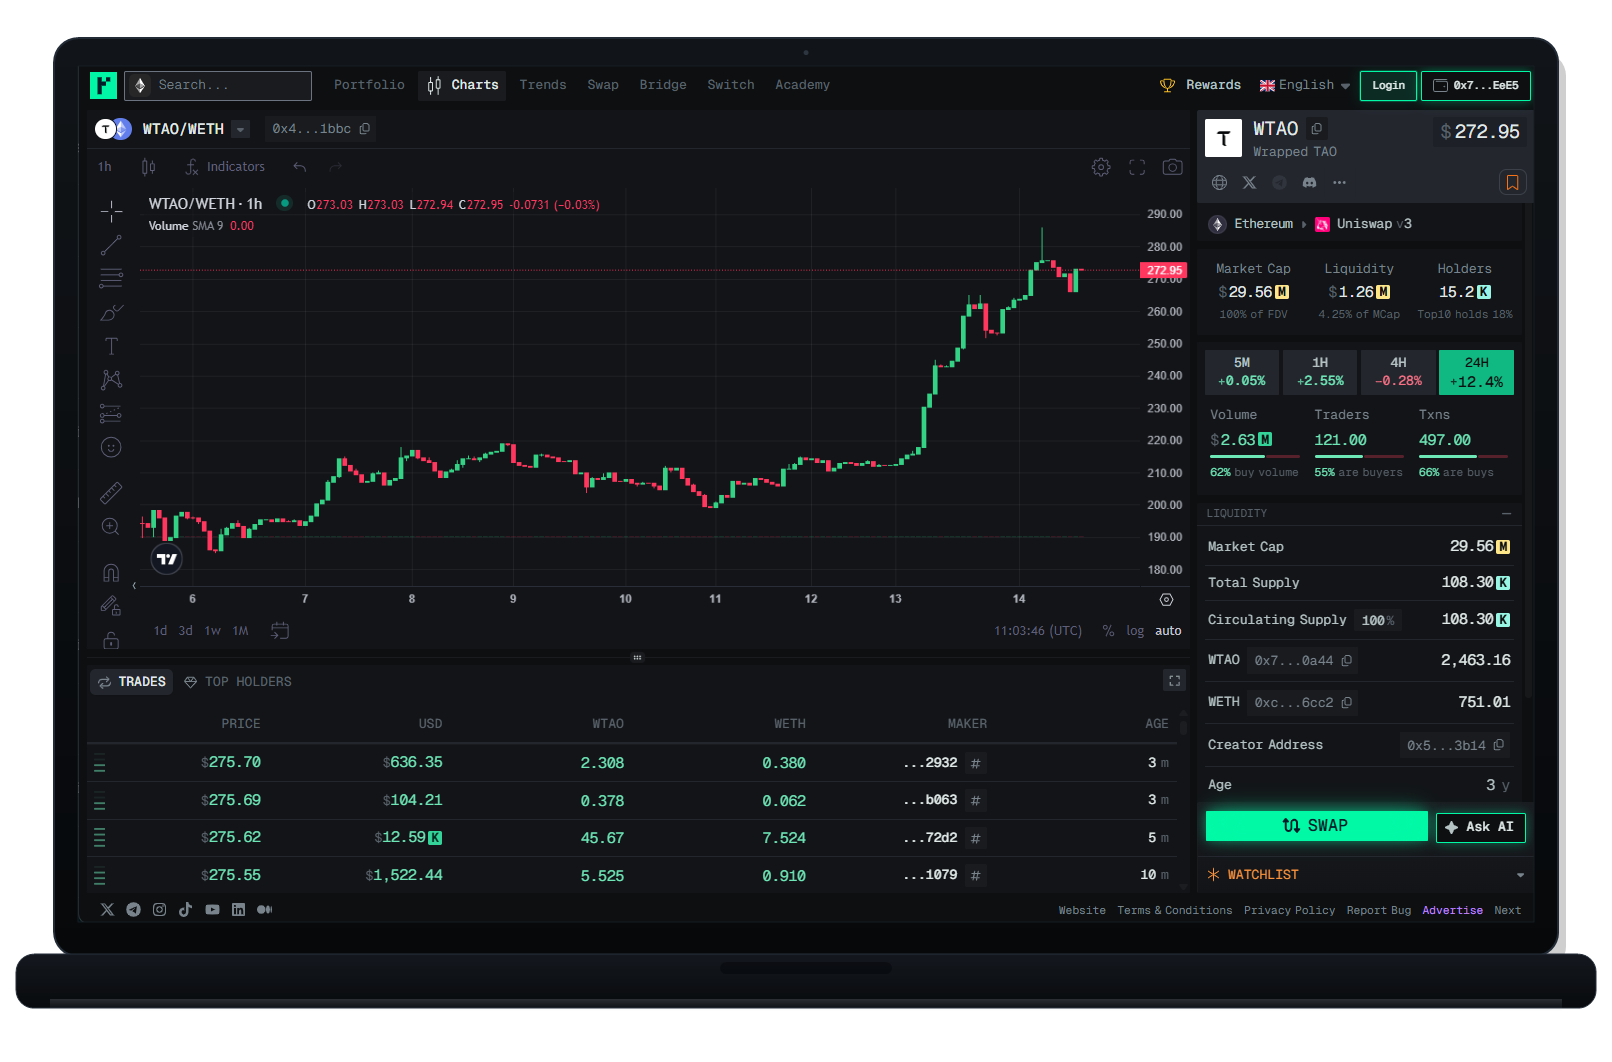Click the 55% buyers ratio bar
The height and width of the screenshot is (1062, 1612).
tap(1358, 456)
